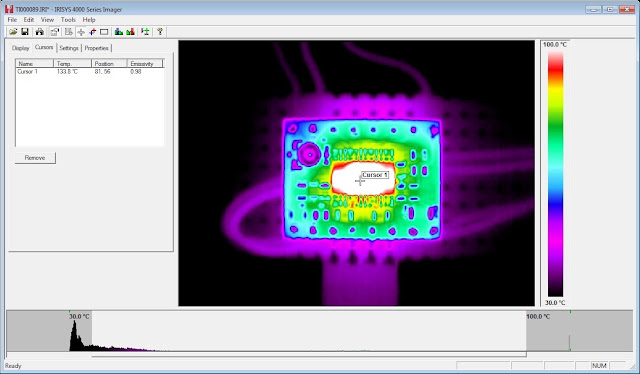Click the green-red histogram icon
The image size is (640, 374).
pyautogui.click(x=131, y=31)
